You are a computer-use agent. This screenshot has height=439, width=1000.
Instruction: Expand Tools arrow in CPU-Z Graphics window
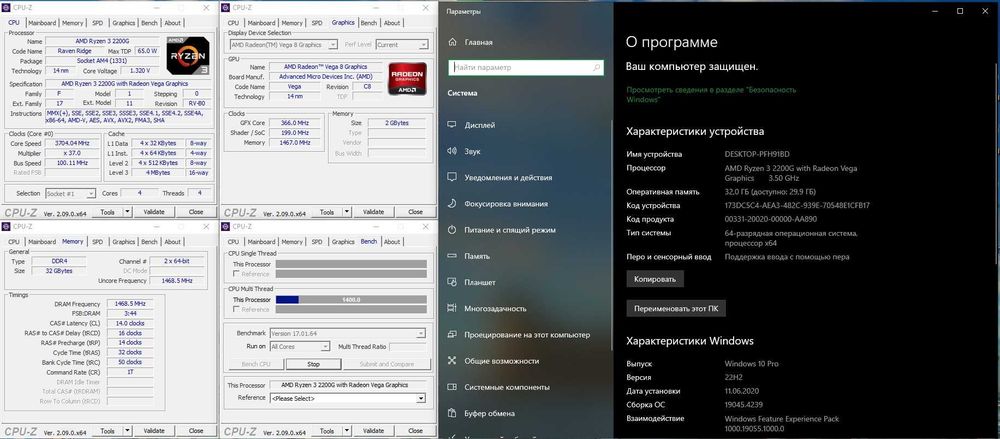pyautogui.click(x=347, y=212)
